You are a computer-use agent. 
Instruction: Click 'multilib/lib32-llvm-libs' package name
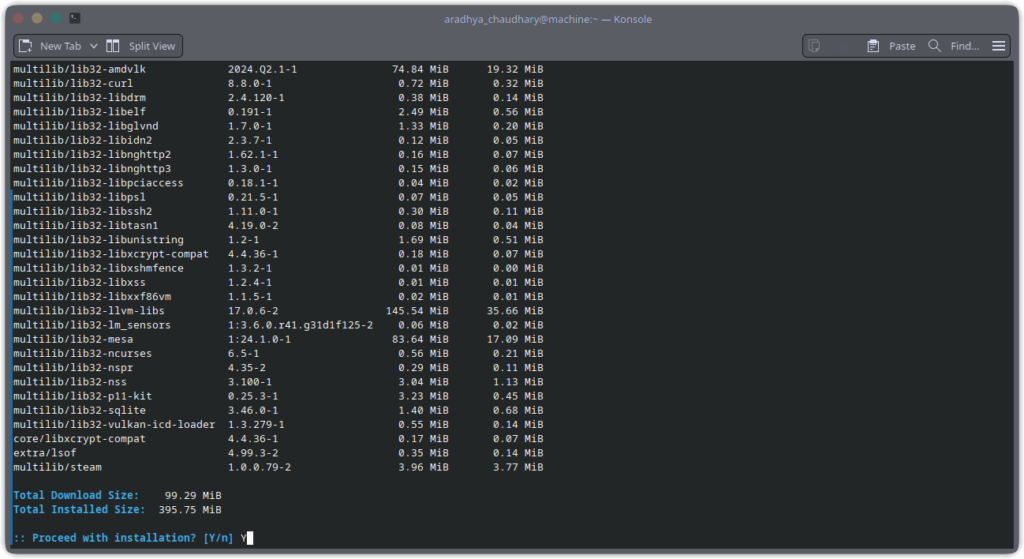[89, 311]
